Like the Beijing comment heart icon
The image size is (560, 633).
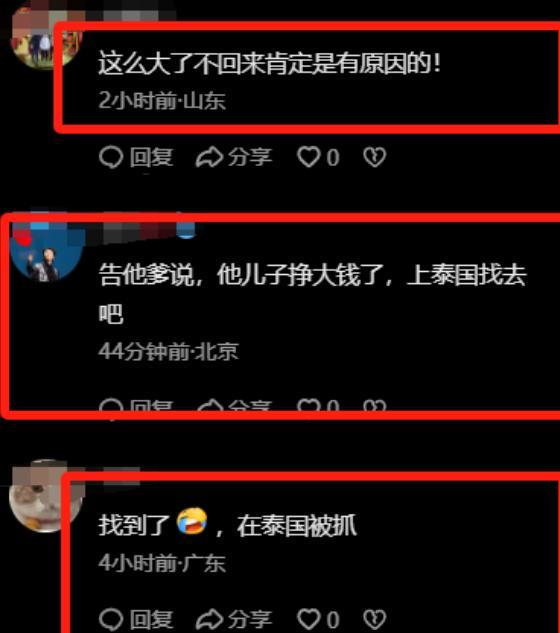tap(309, 405)
